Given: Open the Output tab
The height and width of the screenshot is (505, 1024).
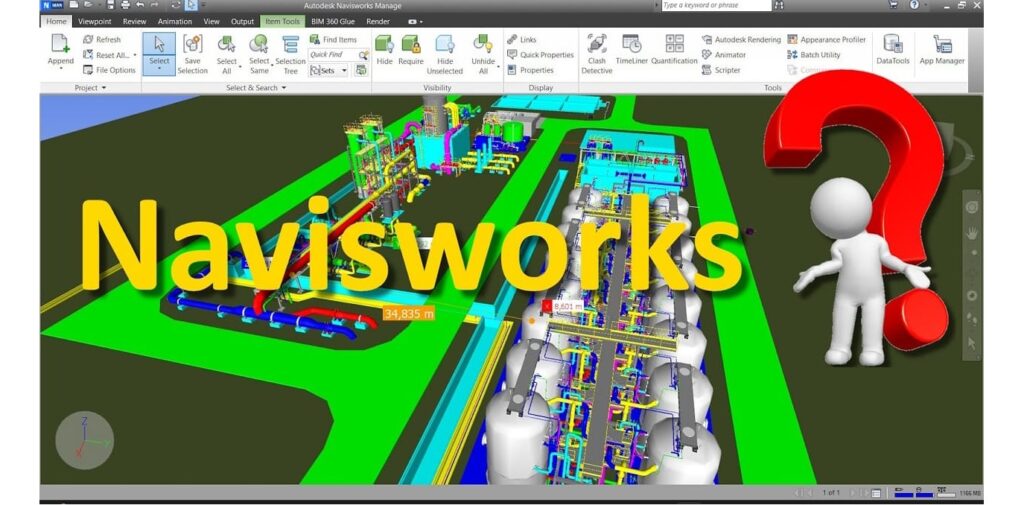Looking at the screenshot, I should [x=242, y=22].
